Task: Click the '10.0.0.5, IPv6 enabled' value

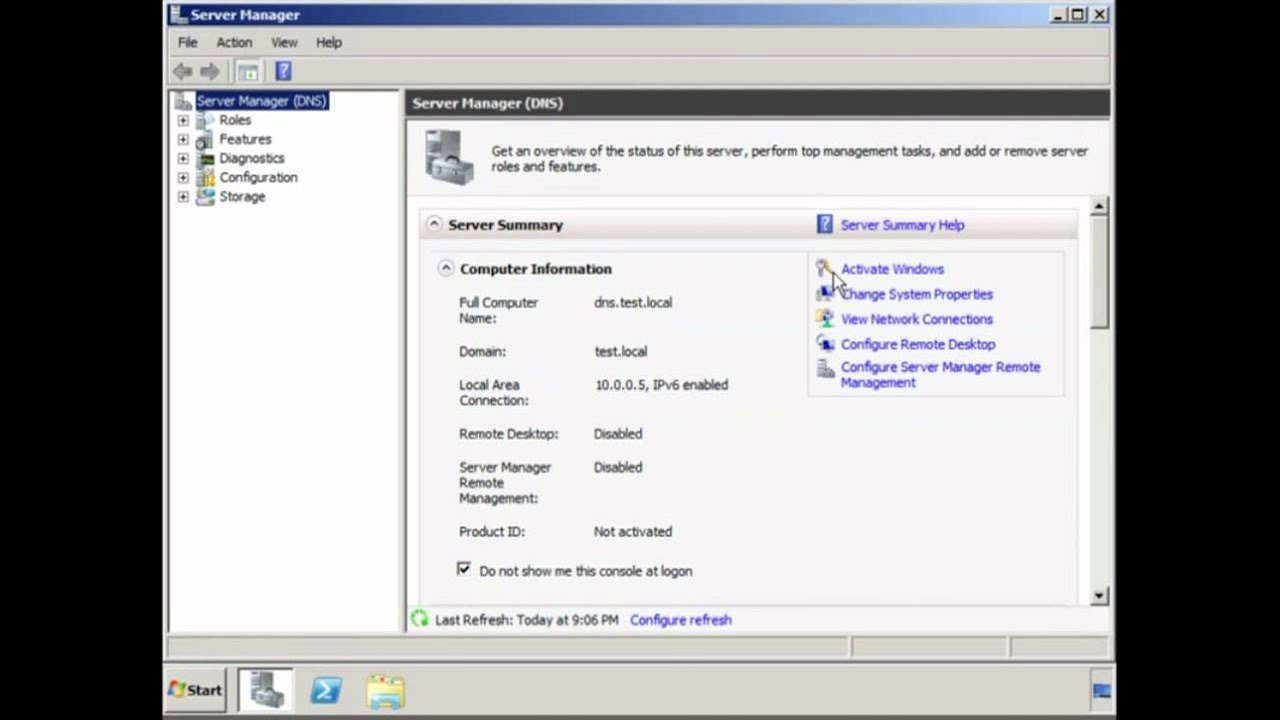Action: pos(661,384)
